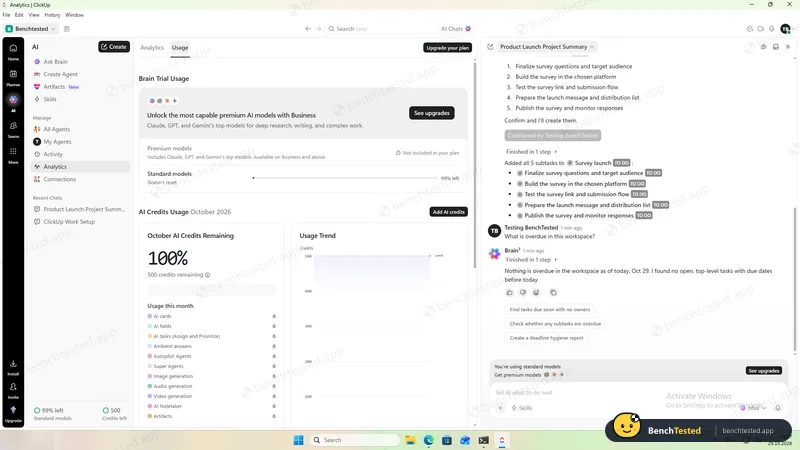Go forward with the right arrow
The height and width of the screenshot is (450, 800).
point(318,29)
